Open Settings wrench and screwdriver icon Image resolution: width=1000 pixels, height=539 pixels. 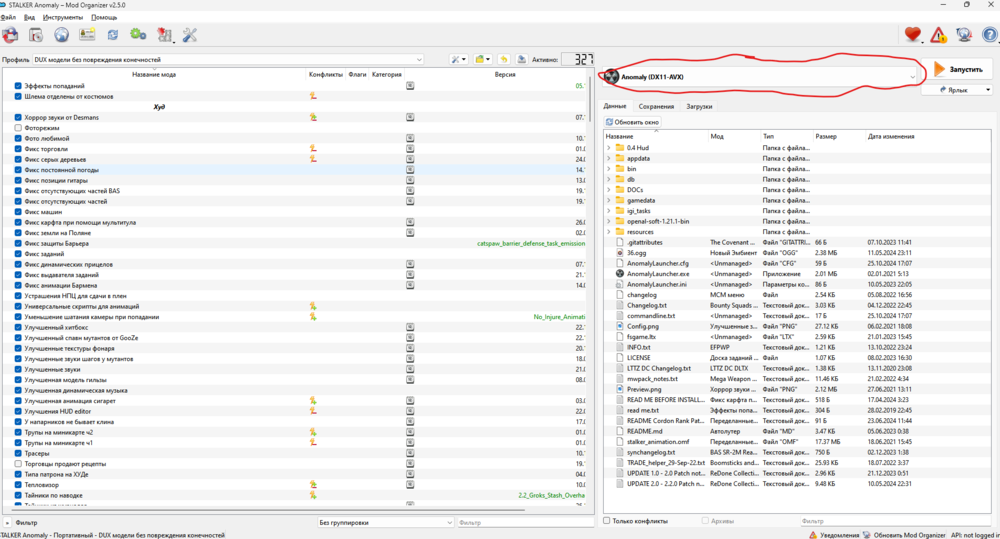(189, 35)
